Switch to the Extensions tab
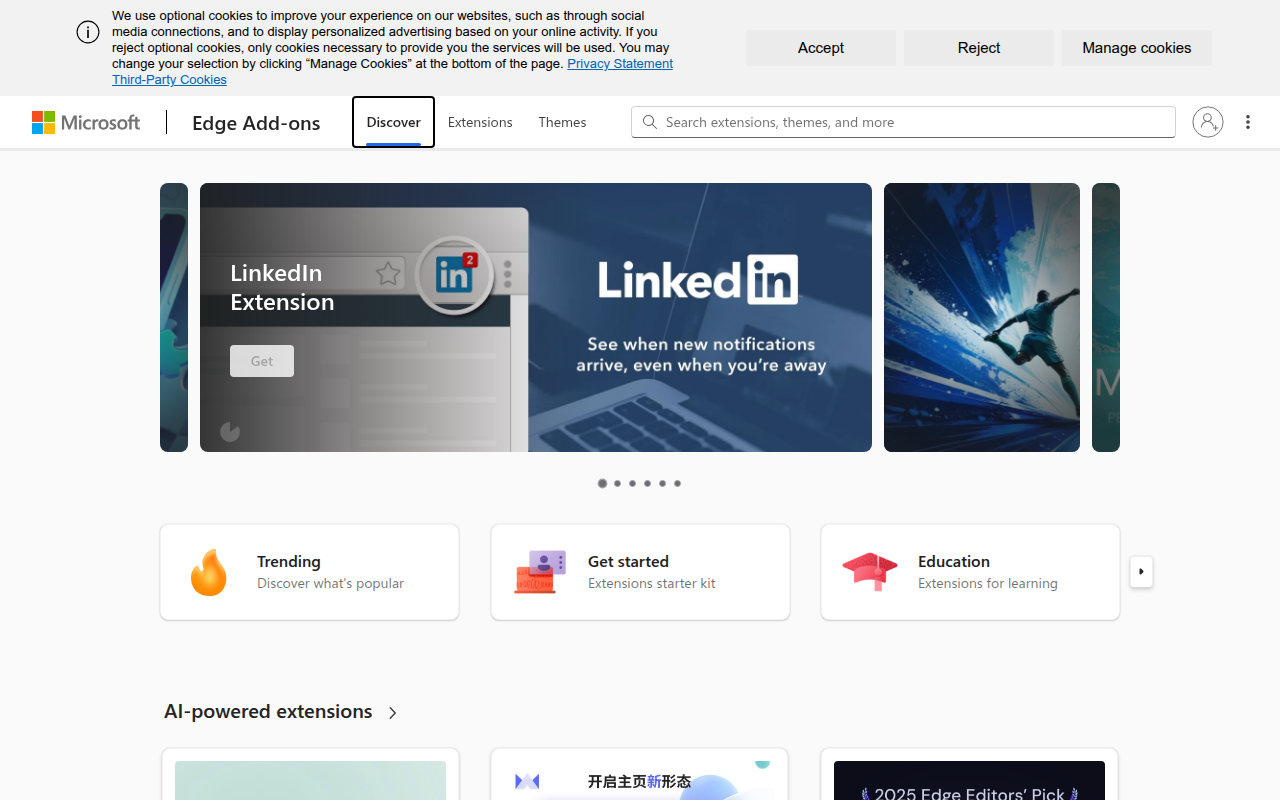This screenshot has height=800, width=1280. [x=480, y=122]
